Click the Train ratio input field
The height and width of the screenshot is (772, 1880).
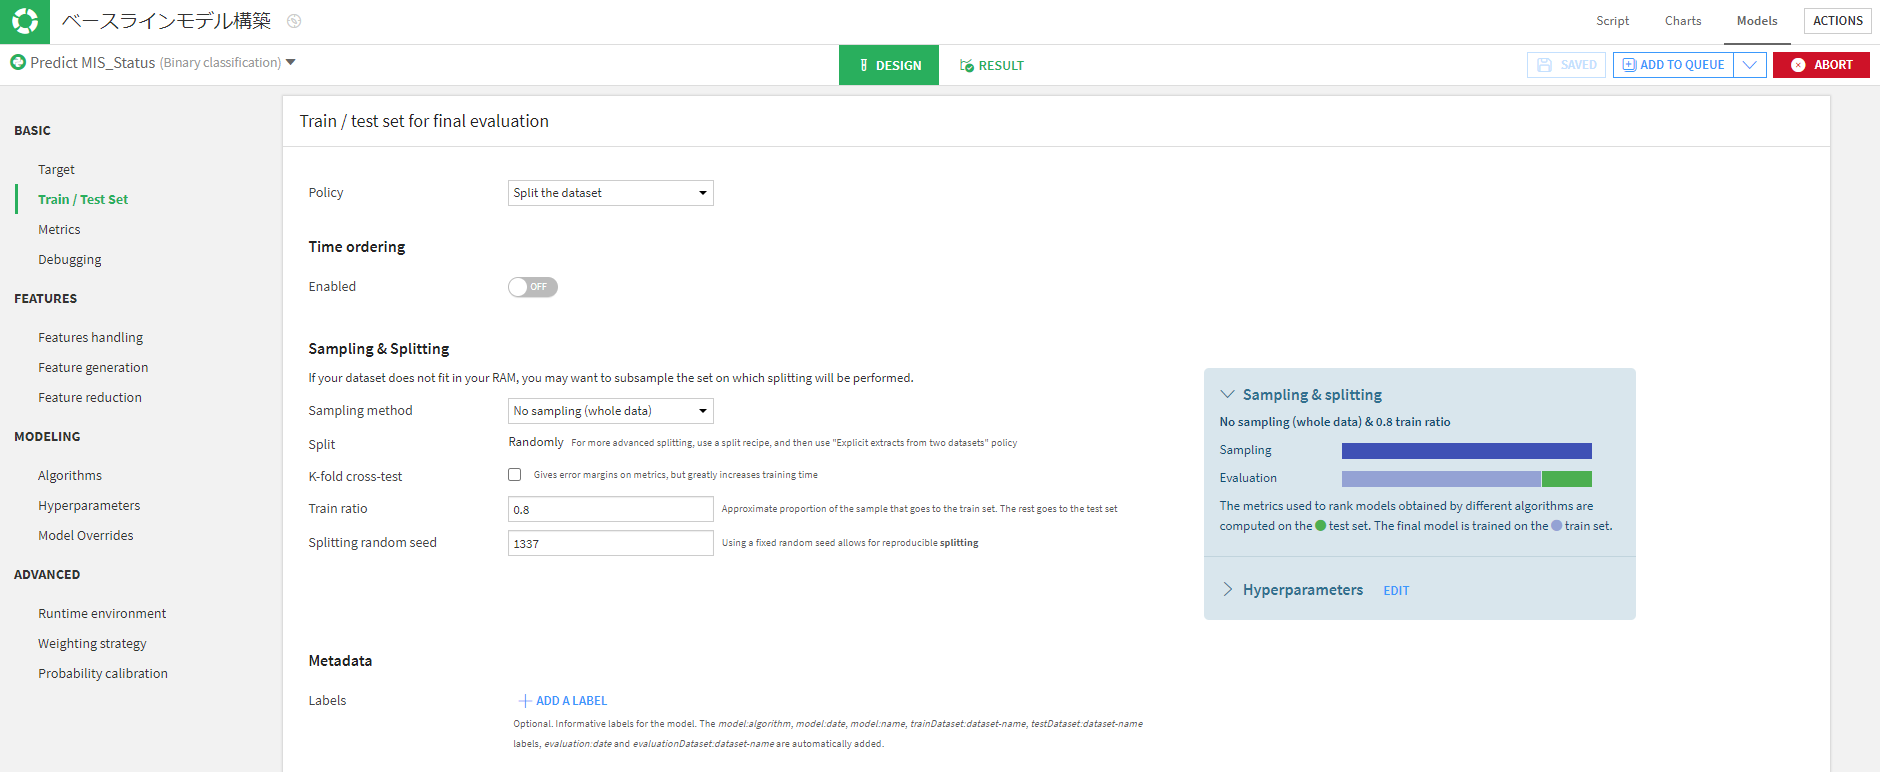[611, 509]
